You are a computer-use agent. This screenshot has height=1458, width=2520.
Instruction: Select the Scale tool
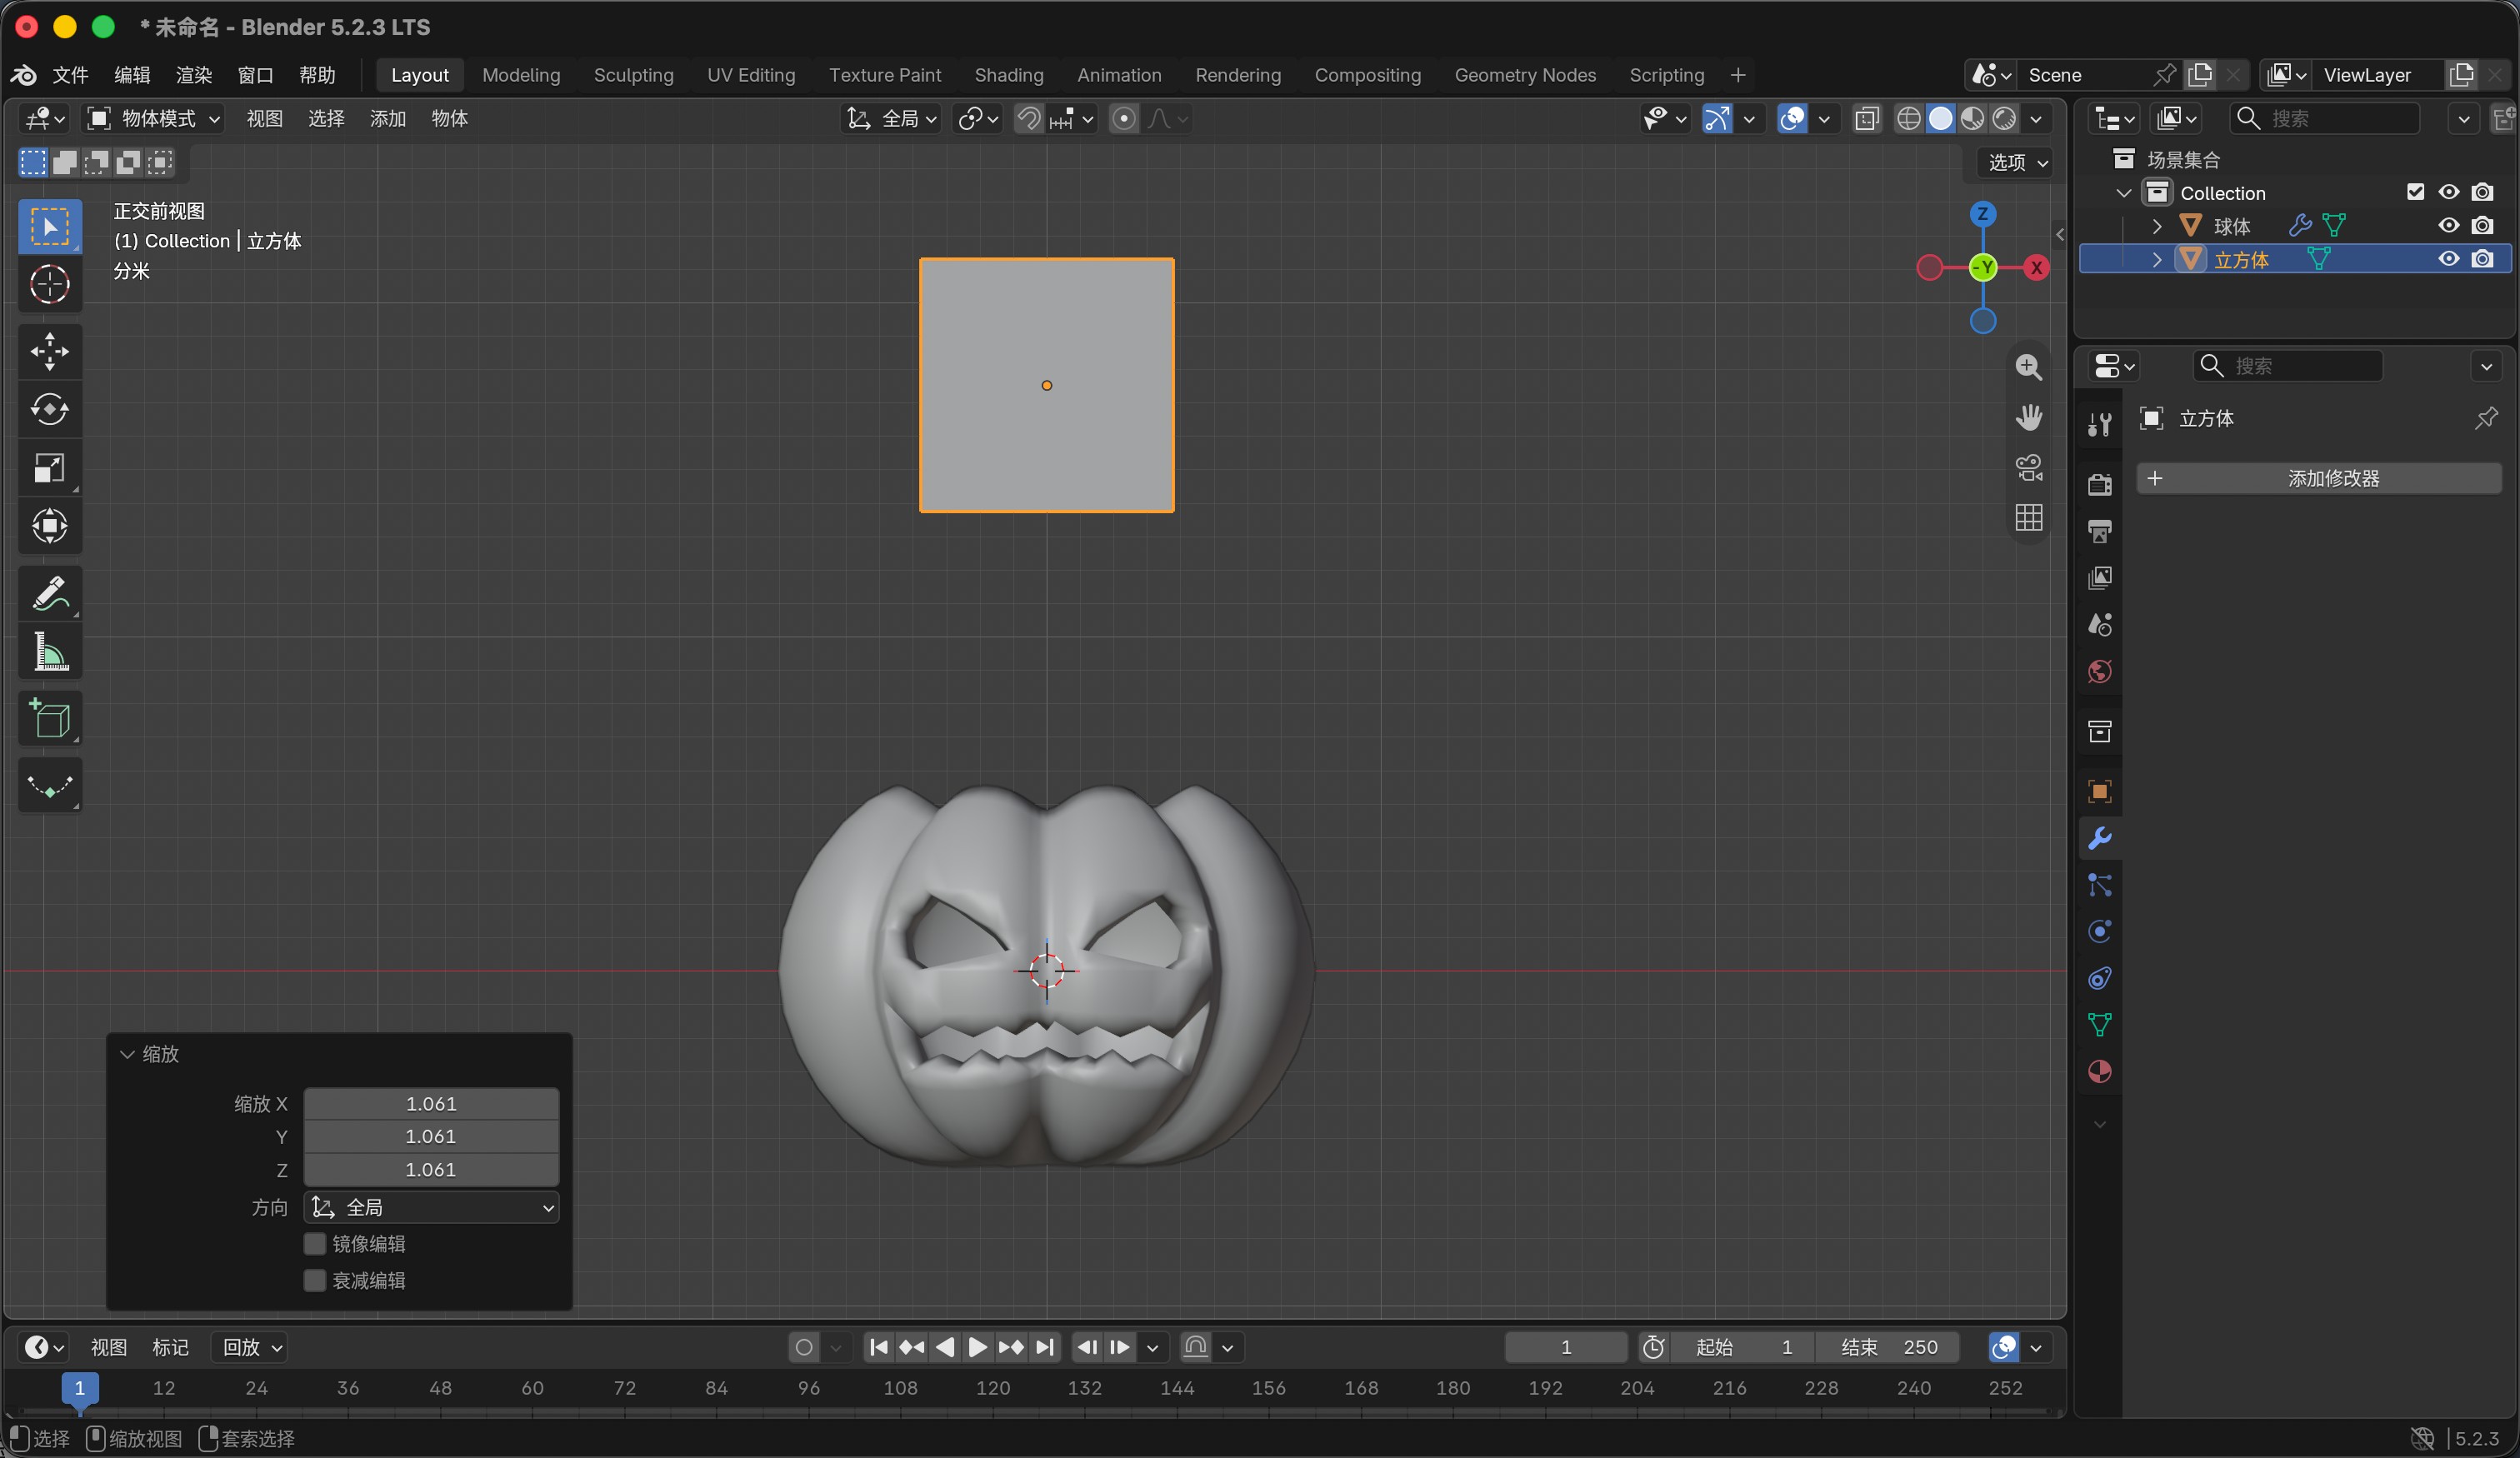(x=49, y=468)
